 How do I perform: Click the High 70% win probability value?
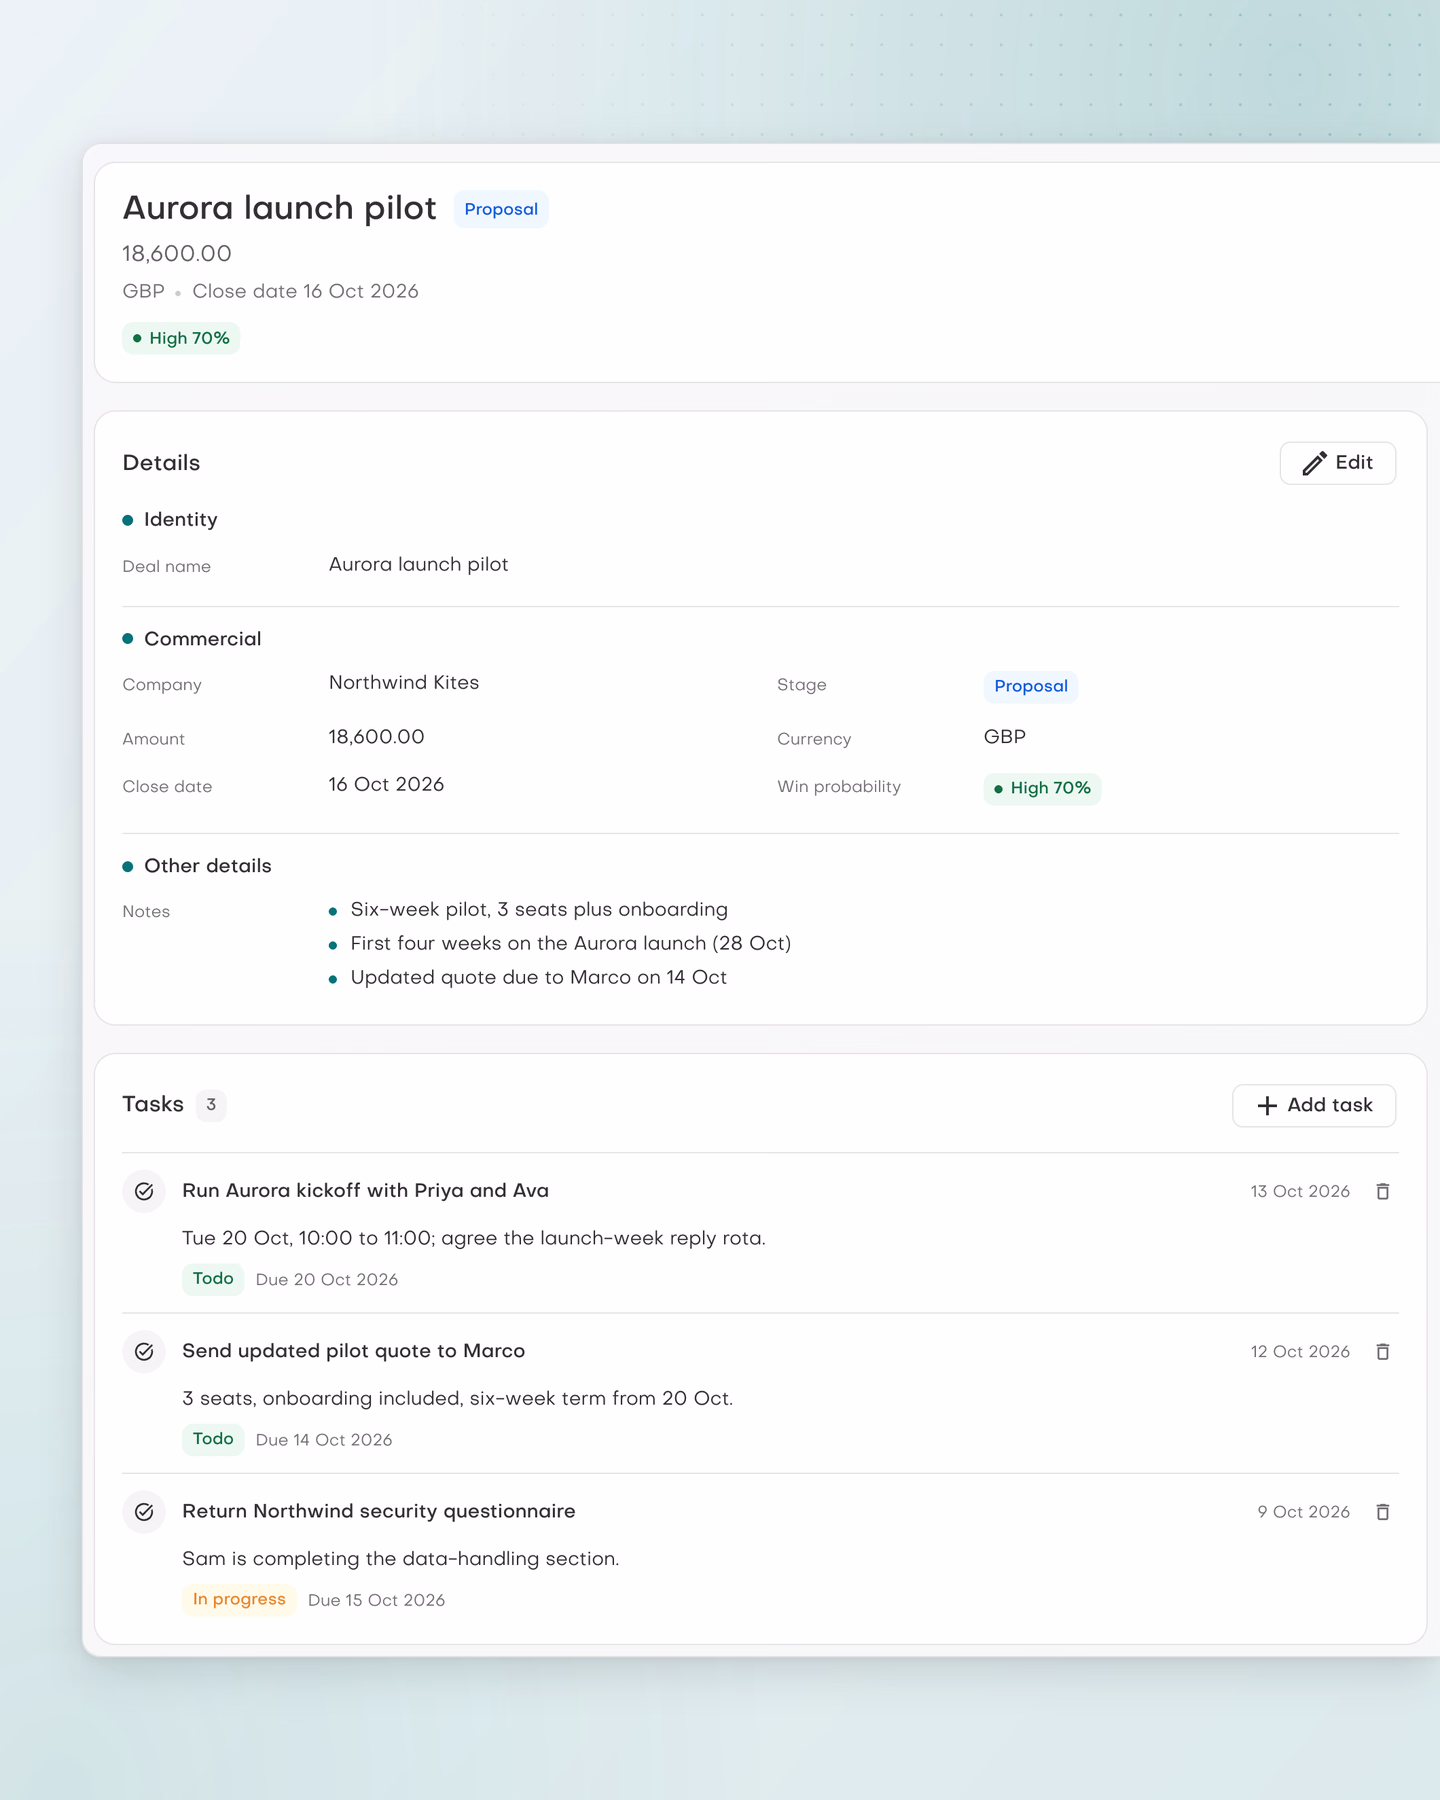(x=1042, y=789)
